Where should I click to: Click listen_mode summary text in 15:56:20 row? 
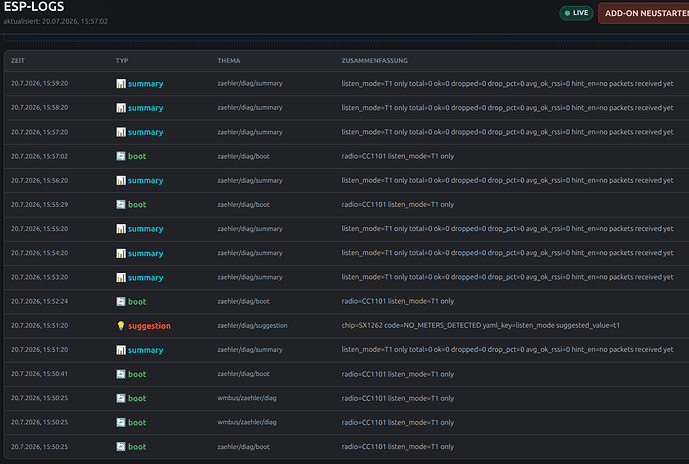[x=508, y=180]
